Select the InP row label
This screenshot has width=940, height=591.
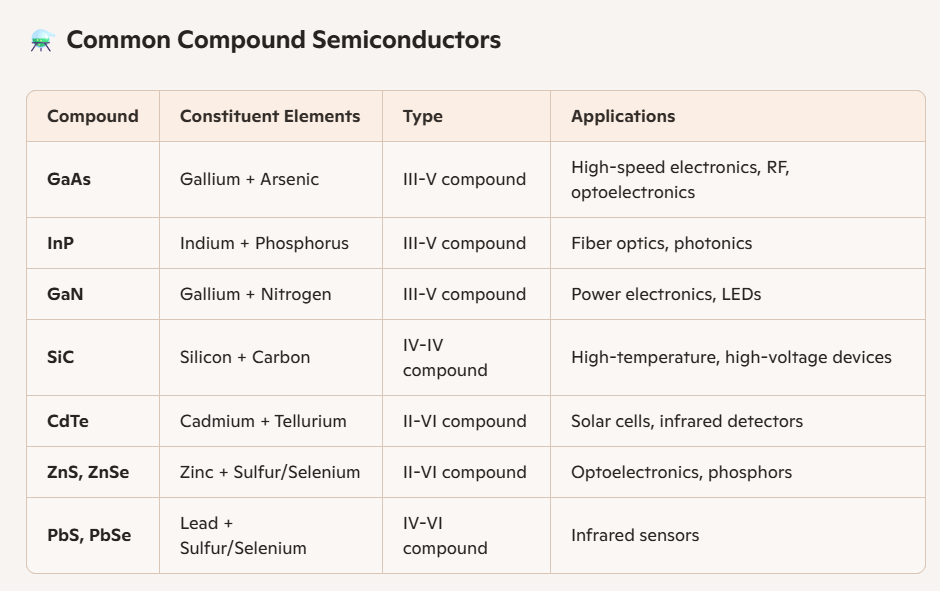click(x=60, y=243)
